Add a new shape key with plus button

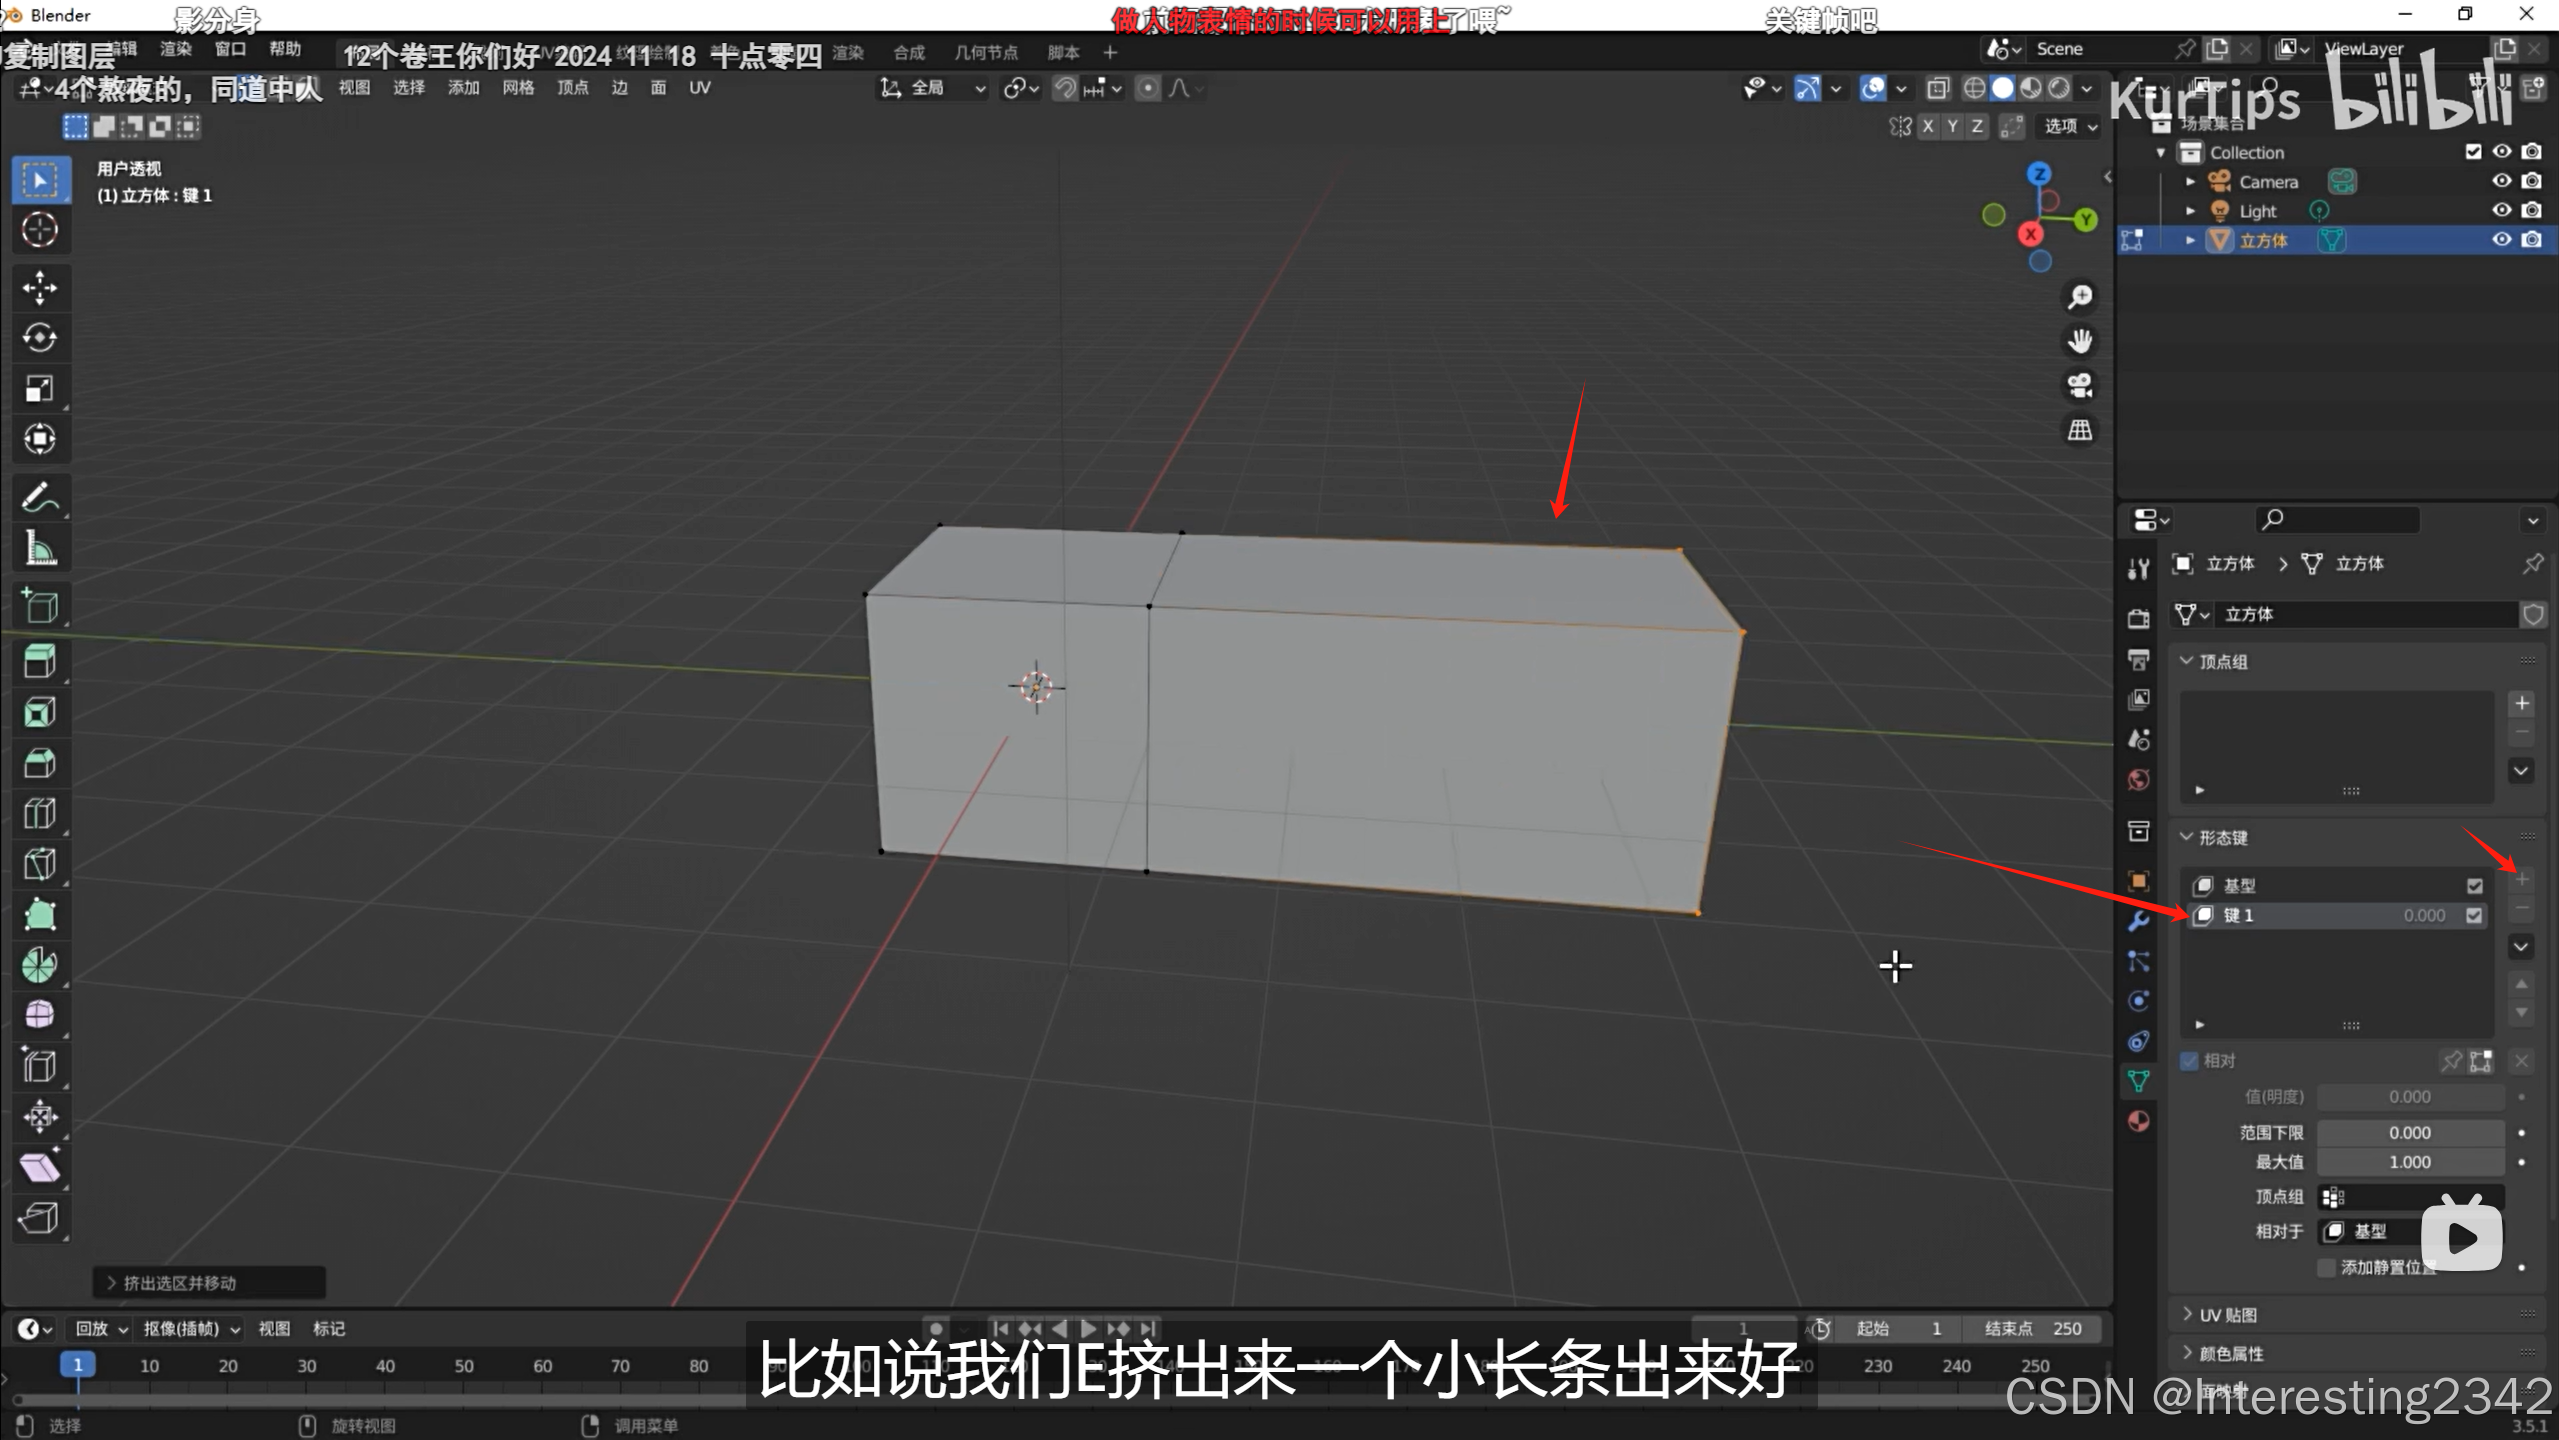tap(2522, 879)
